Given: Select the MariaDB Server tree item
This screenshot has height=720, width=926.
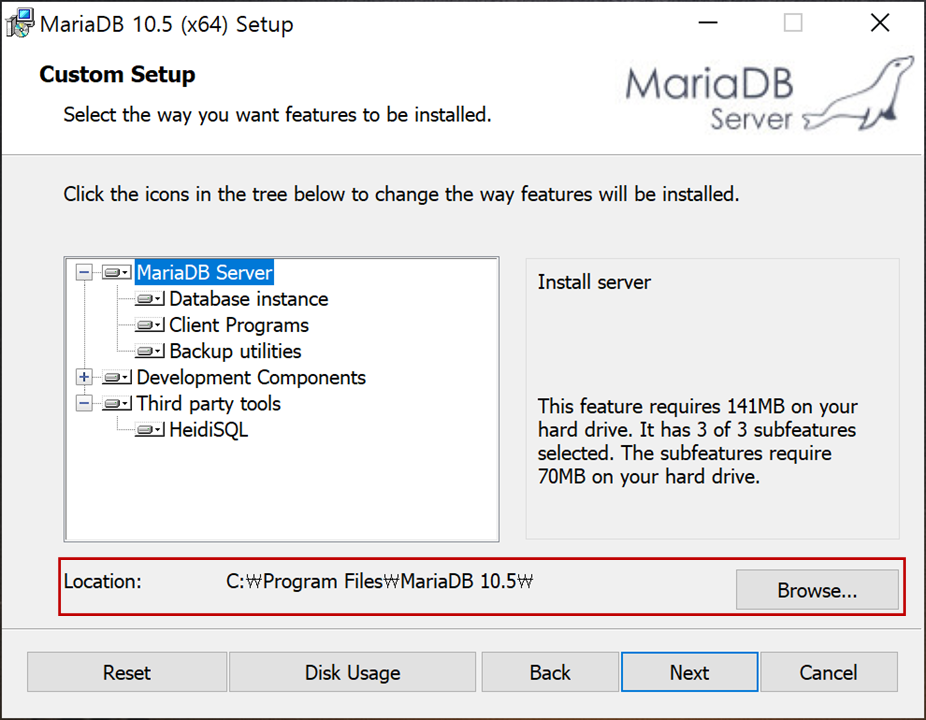Looking at the screenshot, I should pos(204,272).
